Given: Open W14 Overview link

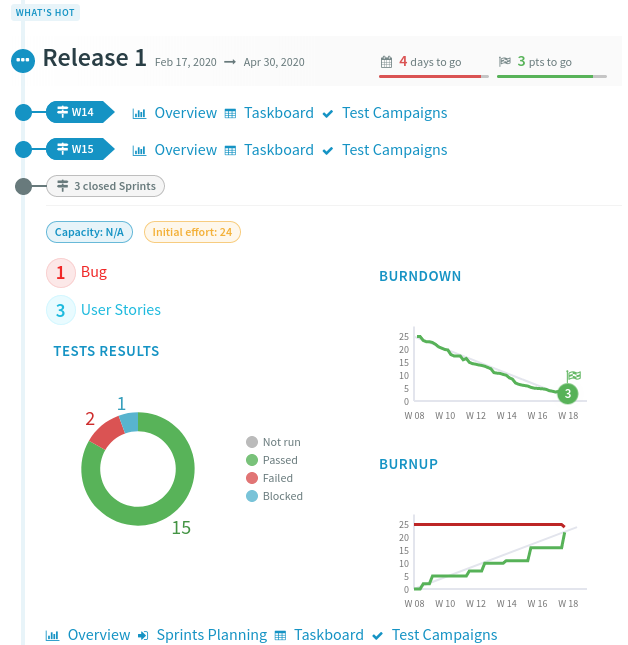Looking at the screenshot, I should point(185,113).
